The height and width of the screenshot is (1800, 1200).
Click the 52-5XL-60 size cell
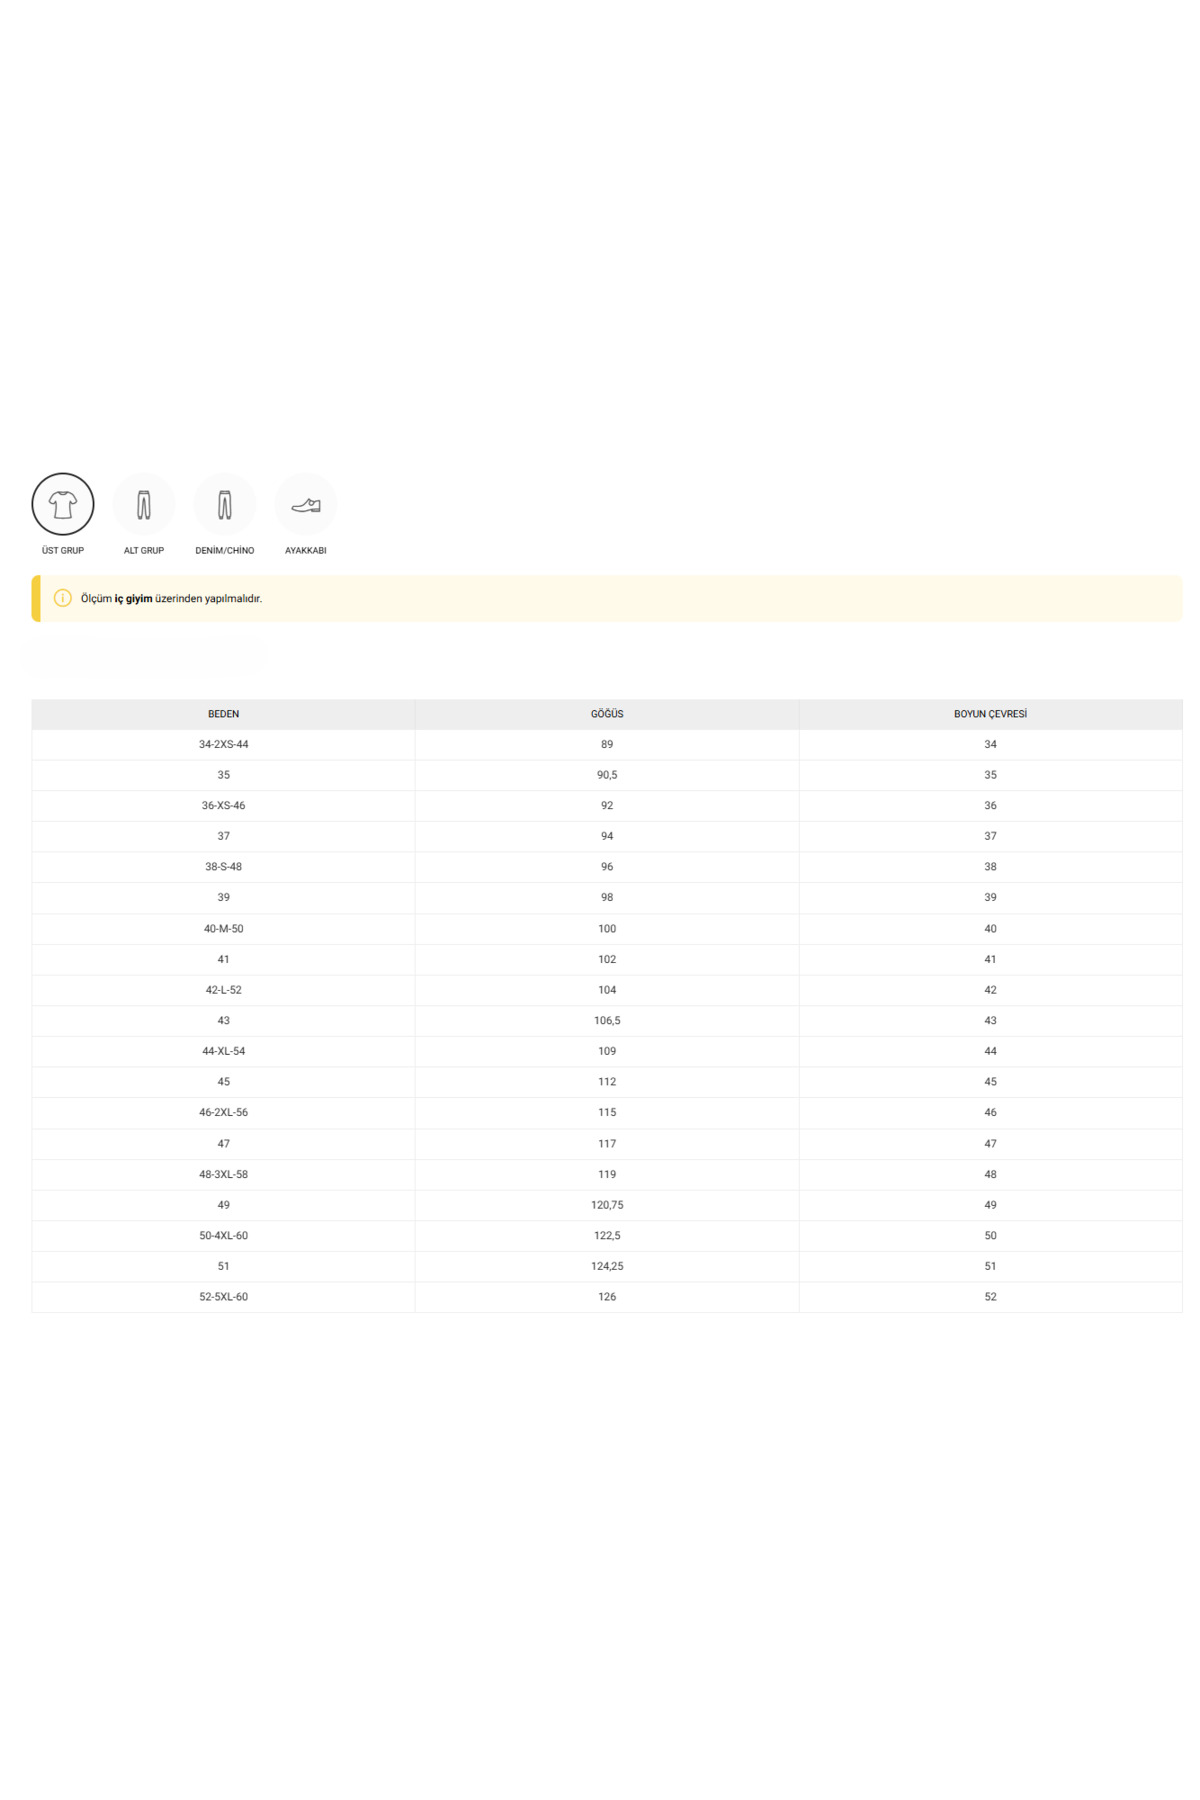point(223,1297)
